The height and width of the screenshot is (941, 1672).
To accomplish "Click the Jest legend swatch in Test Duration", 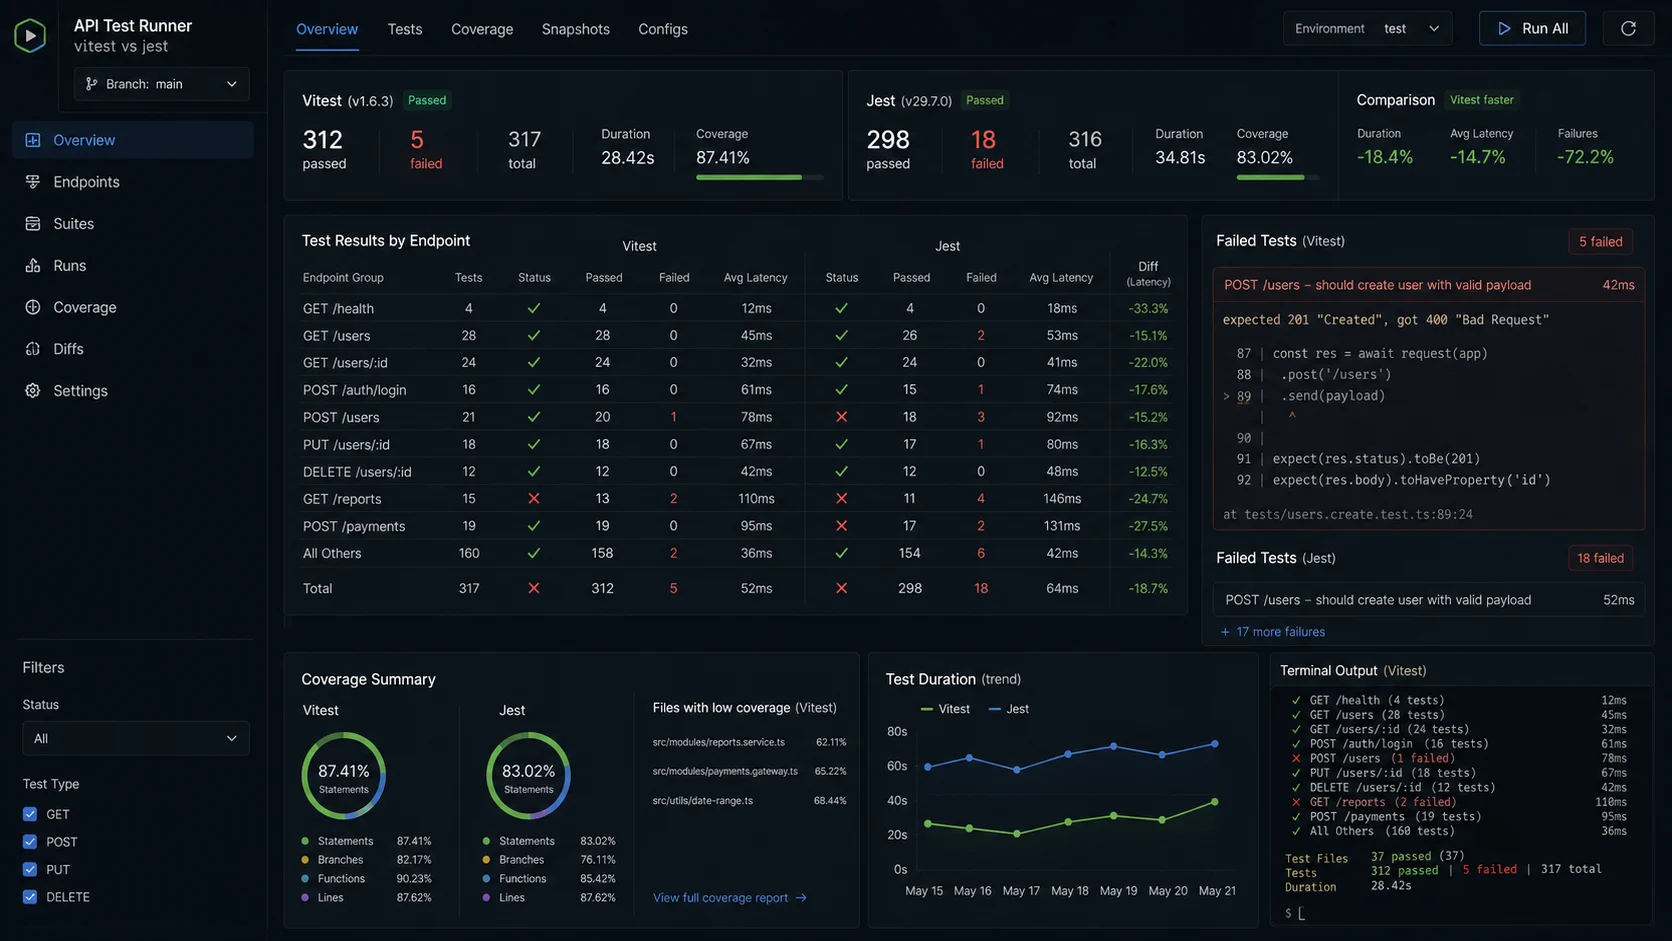I will [995, 709].
